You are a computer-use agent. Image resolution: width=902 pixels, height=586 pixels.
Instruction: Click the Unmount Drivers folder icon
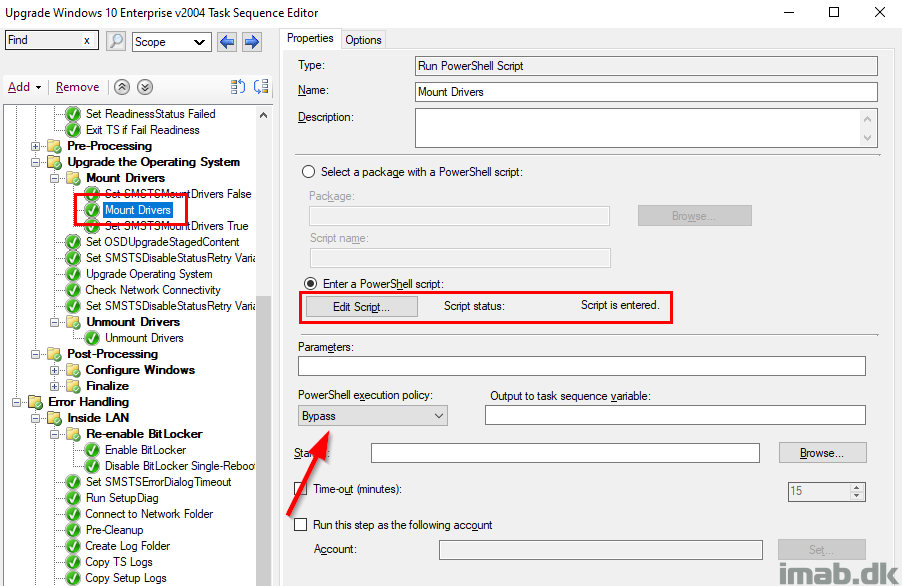point(73,322)
